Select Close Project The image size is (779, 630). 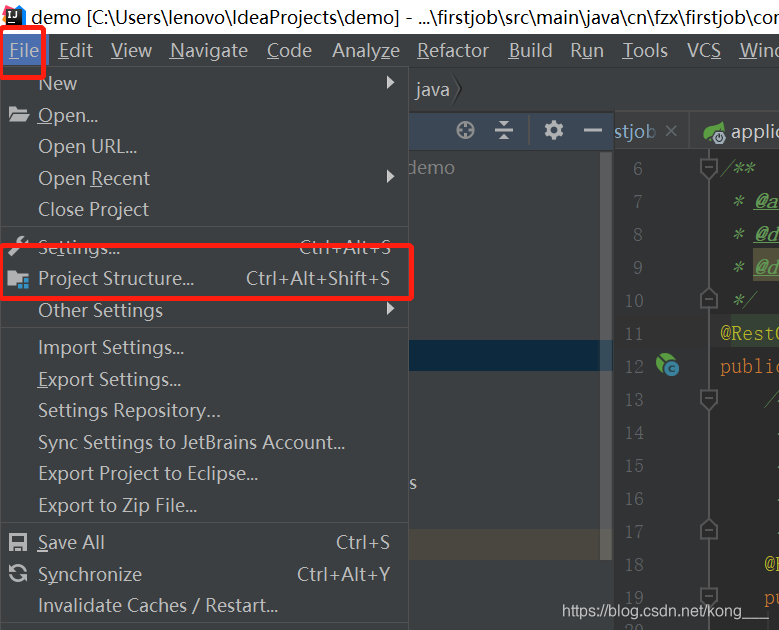tap(204, 209)
